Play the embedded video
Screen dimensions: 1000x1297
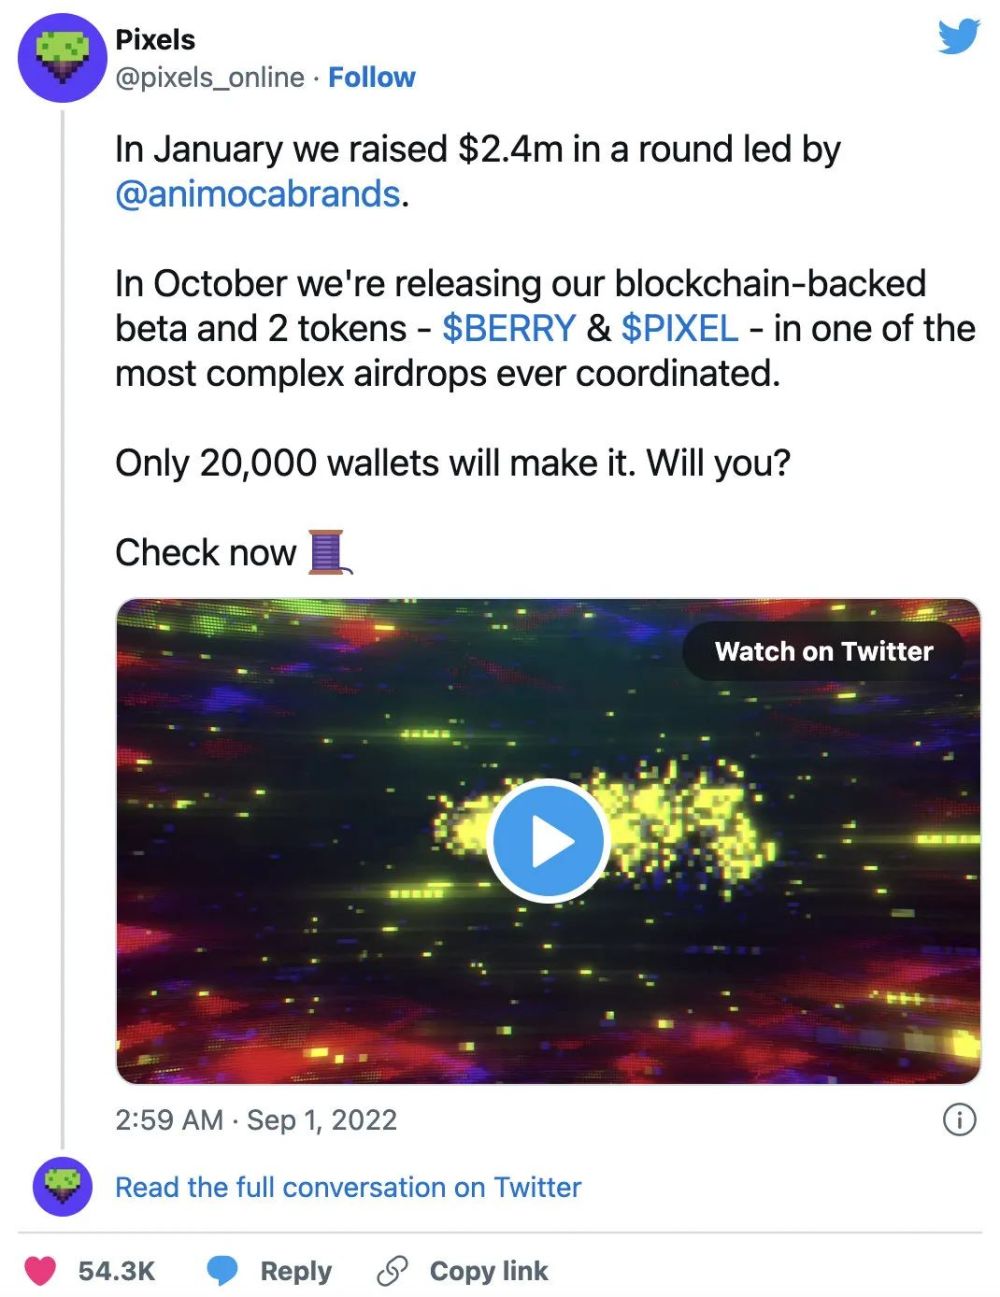click(548, 841)
